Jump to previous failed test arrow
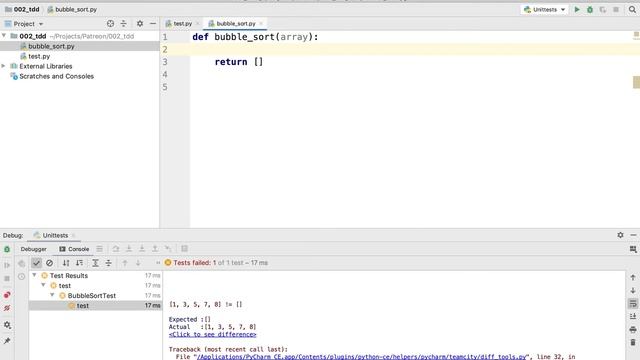The image size is (640, 360). (x=125, y=263)
